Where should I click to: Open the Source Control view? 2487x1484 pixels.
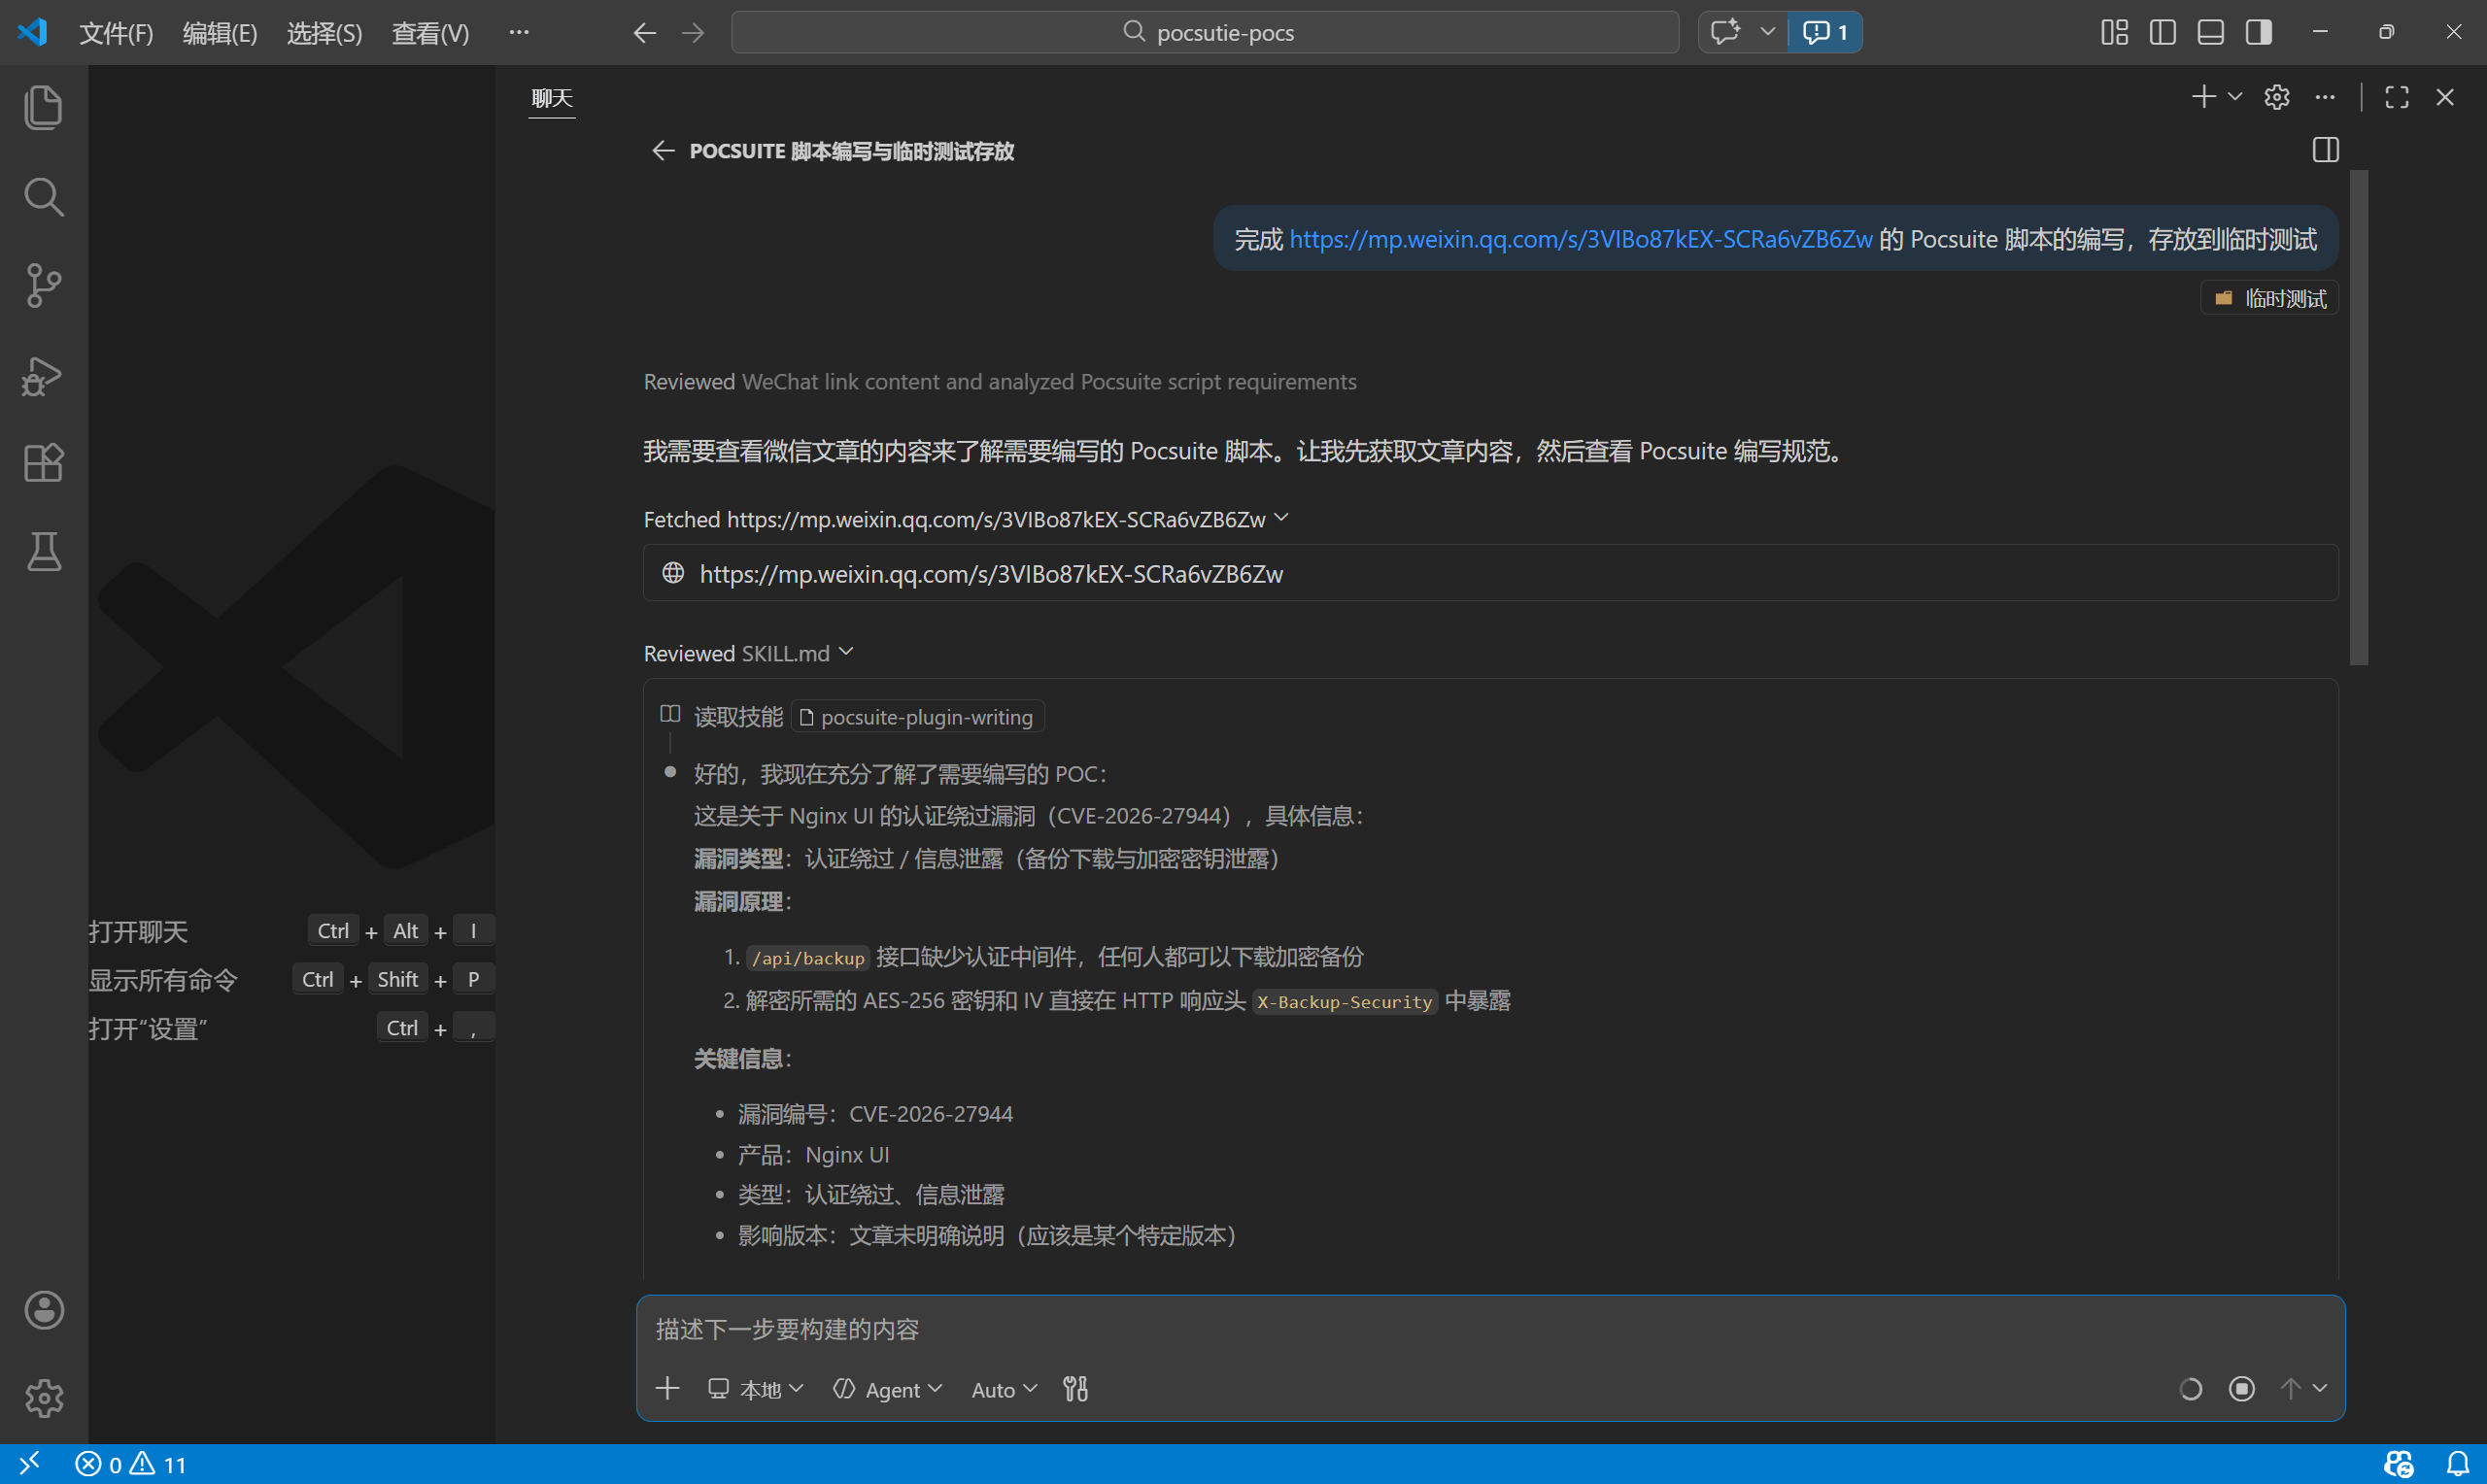pos(43,286)
